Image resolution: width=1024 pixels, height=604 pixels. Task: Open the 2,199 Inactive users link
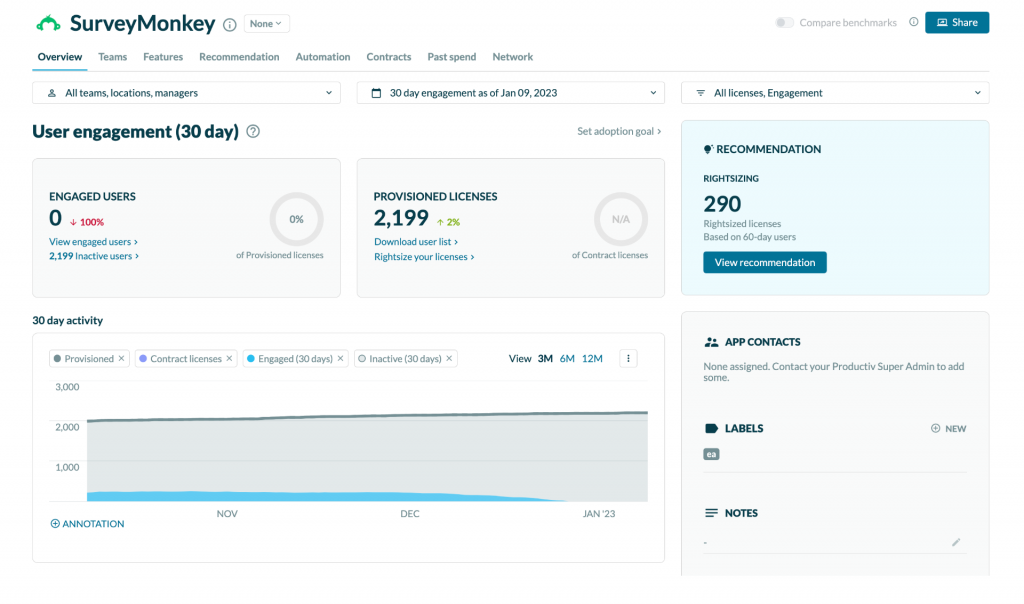coord(94,256)
